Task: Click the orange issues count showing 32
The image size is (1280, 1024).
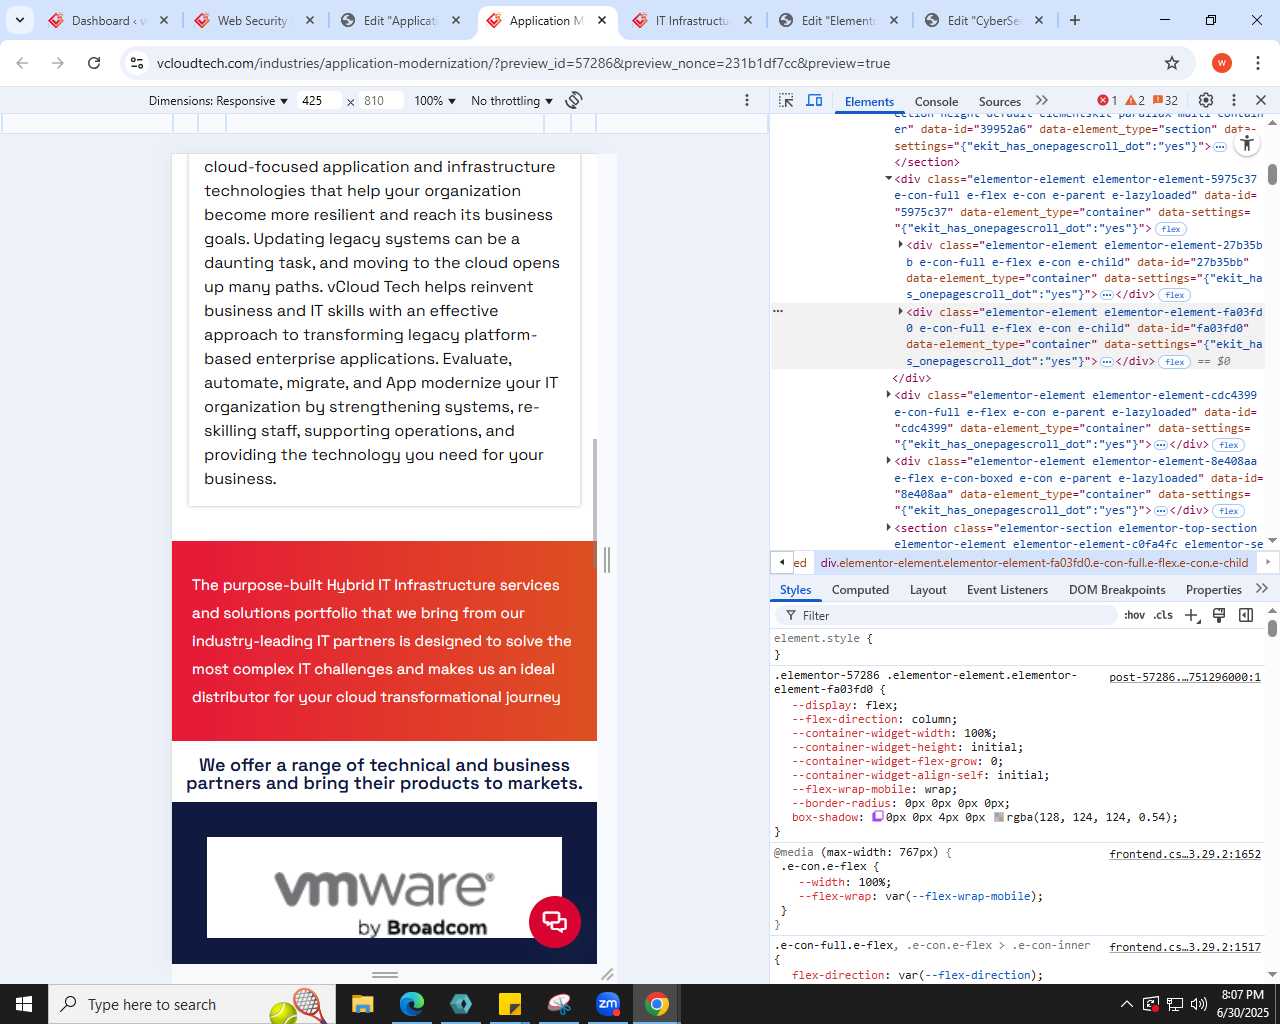Action: pyautogui.click(x=1166, y=100)
